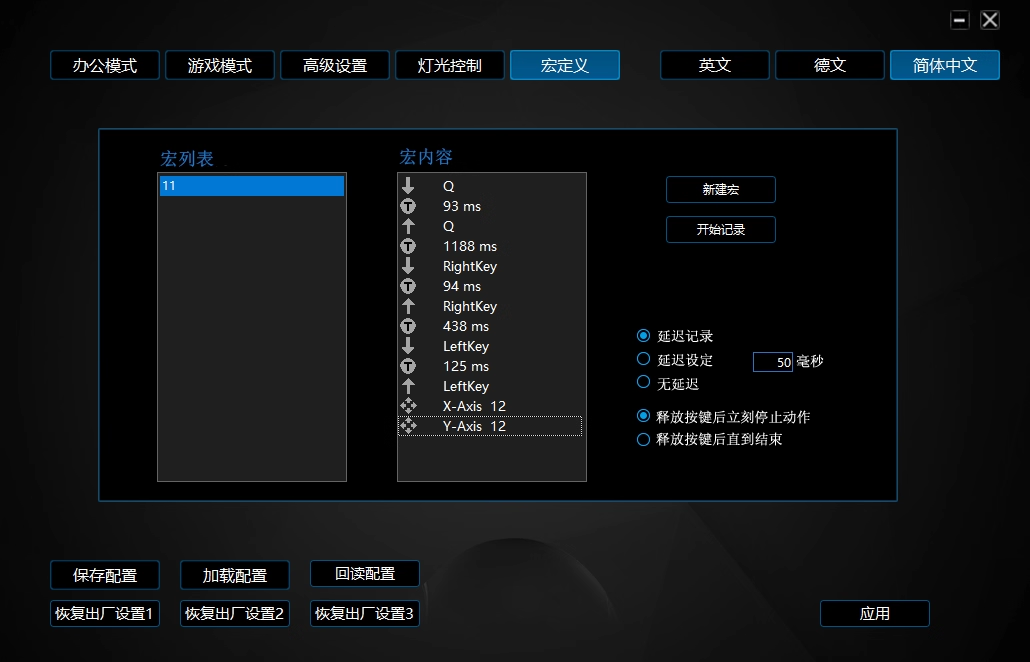1030x662 pixels.
Task: Click the down arrow icon beside first RightKey
Action: pos(408,266)
